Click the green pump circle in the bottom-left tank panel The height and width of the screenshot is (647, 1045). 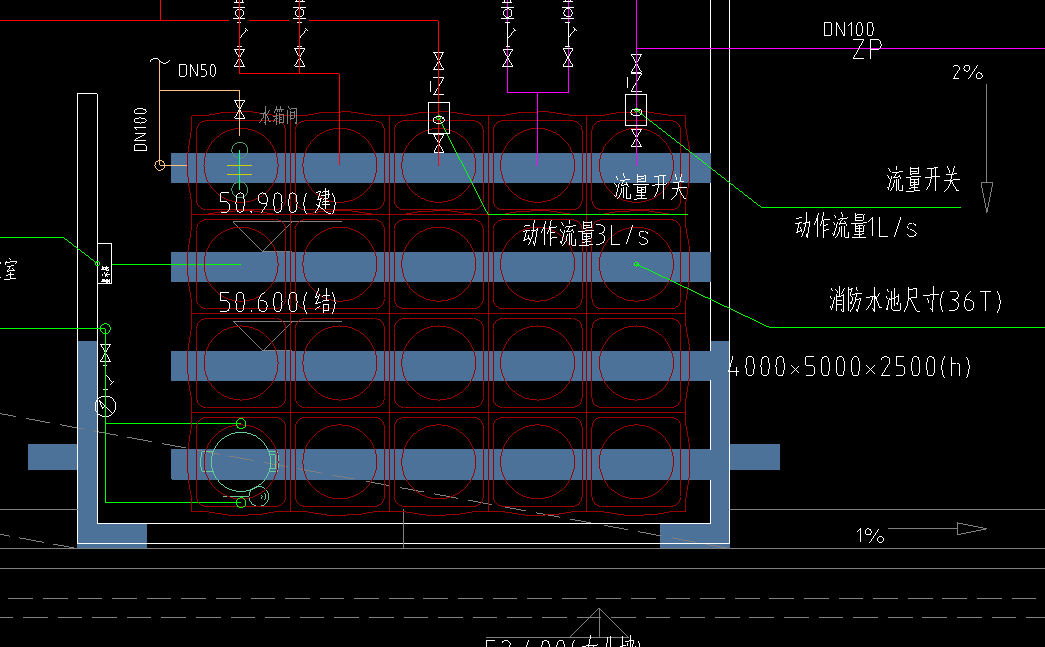coord(241,461)
